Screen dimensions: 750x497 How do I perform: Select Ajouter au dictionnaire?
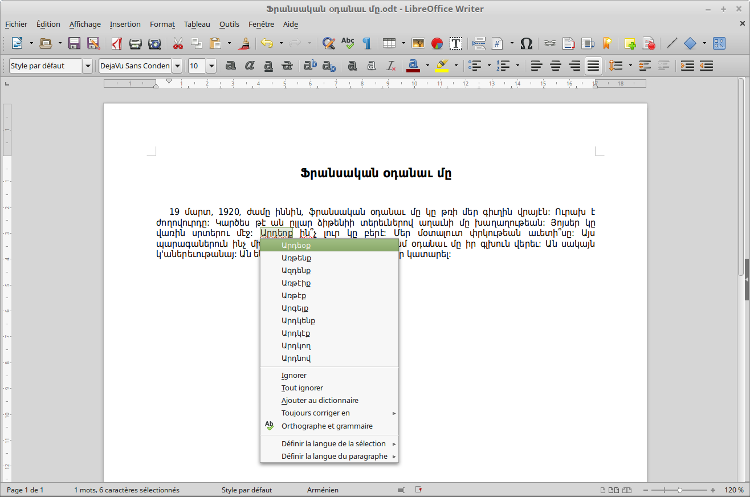(329, 400)
